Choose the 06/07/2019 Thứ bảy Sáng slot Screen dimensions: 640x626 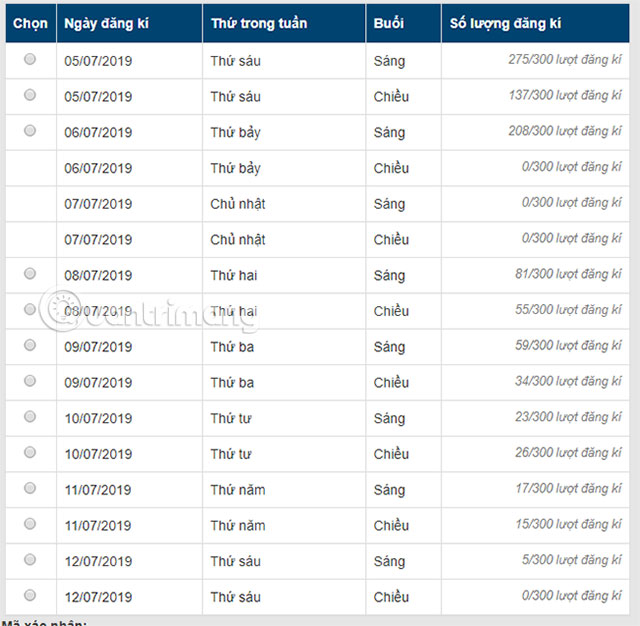pos(30,131)
